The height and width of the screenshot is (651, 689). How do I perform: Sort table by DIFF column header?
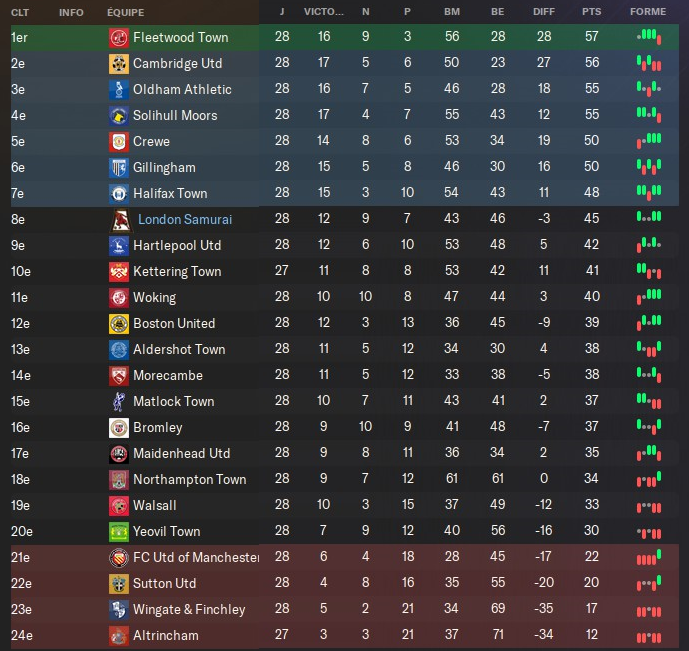(x=544, y=12)
